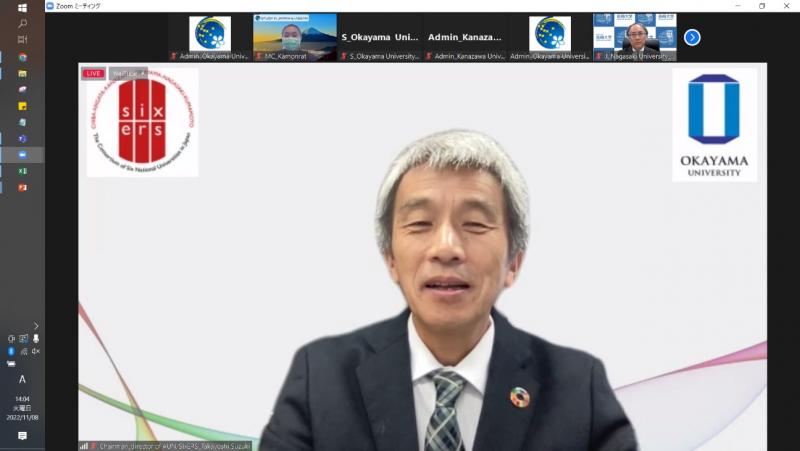Click the signal strength bars icon
The image size is (800, 451).
coord(84,446)
